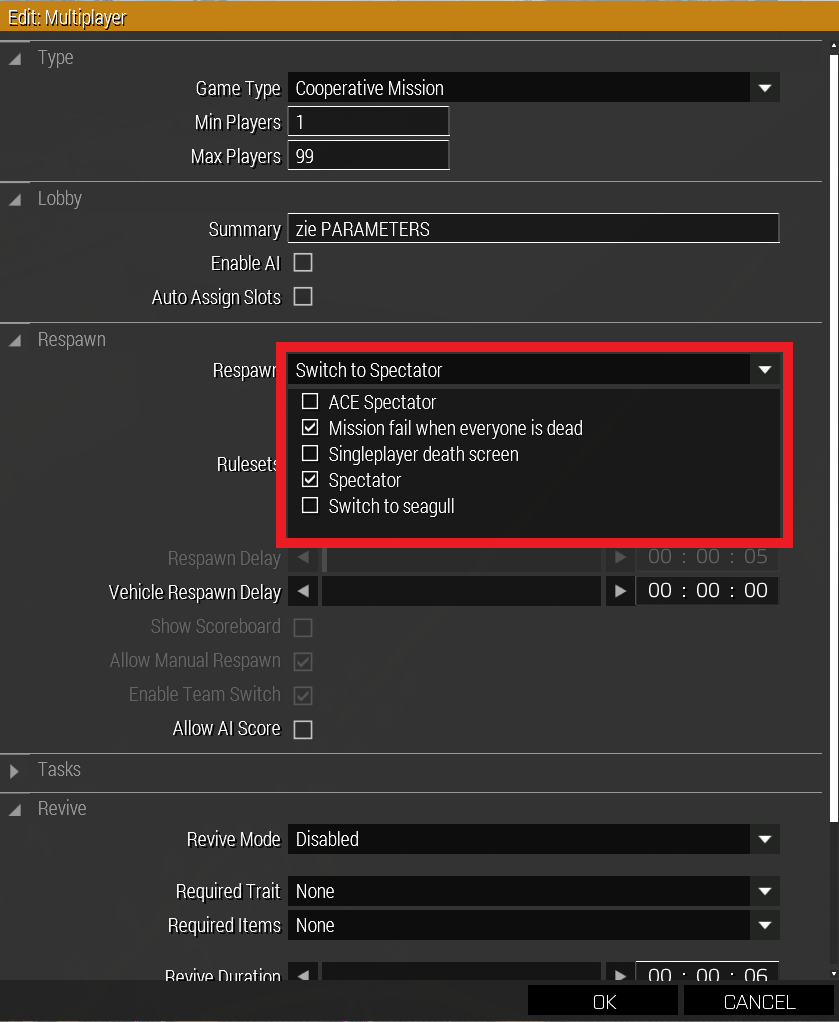Image resolution: width=839 pixels, height=1022 pixels.
Task: Click the Respawn Delay right arrow
Action: (x=621, y=557)
